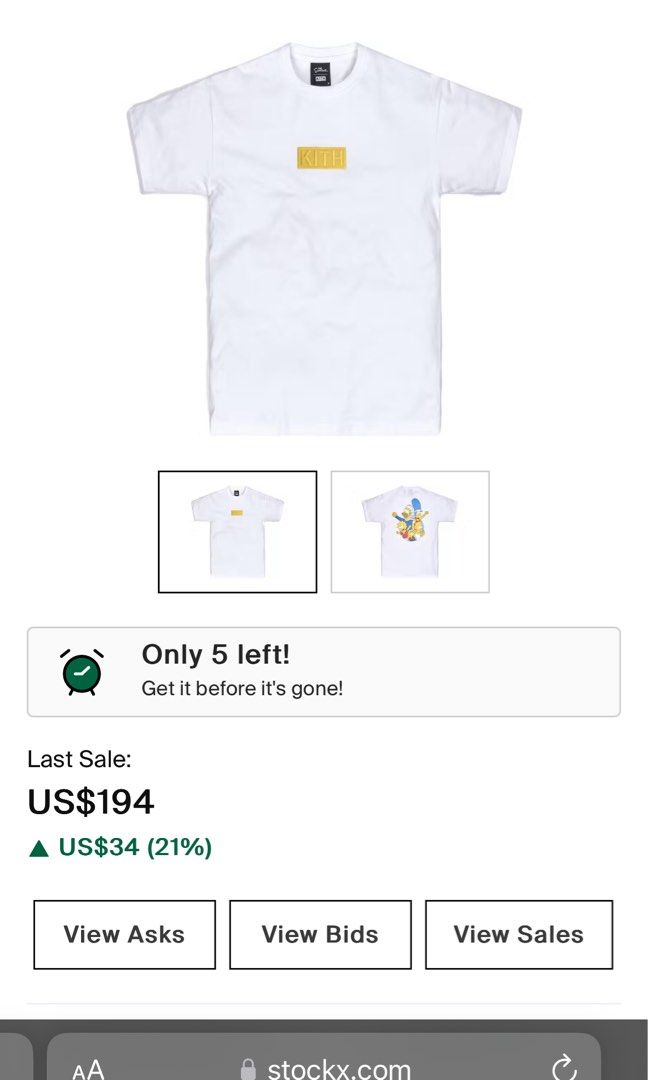Click the green upward triangle price indicator
The width and height of the screenshot is (648, 1080).
coord(39,849)
